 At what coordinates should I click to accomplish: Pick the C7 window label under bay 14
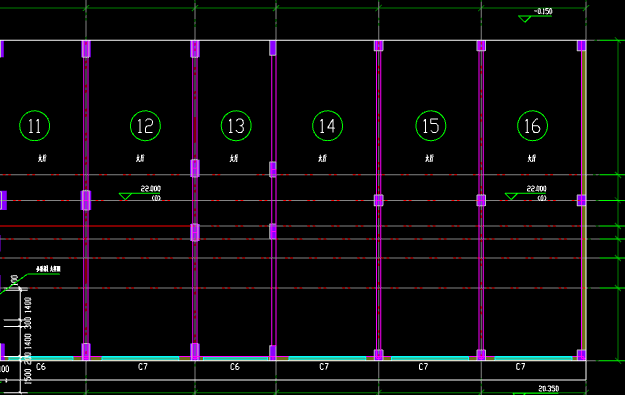pyautogui.click(x=324, y=367)
